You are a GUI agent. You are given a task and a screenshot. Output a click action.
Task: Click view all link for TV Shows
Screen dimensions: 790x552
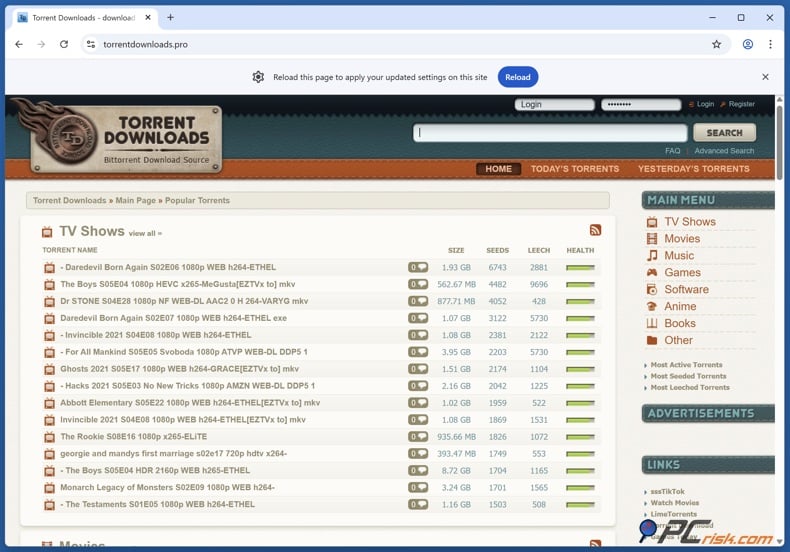[145, 233]
